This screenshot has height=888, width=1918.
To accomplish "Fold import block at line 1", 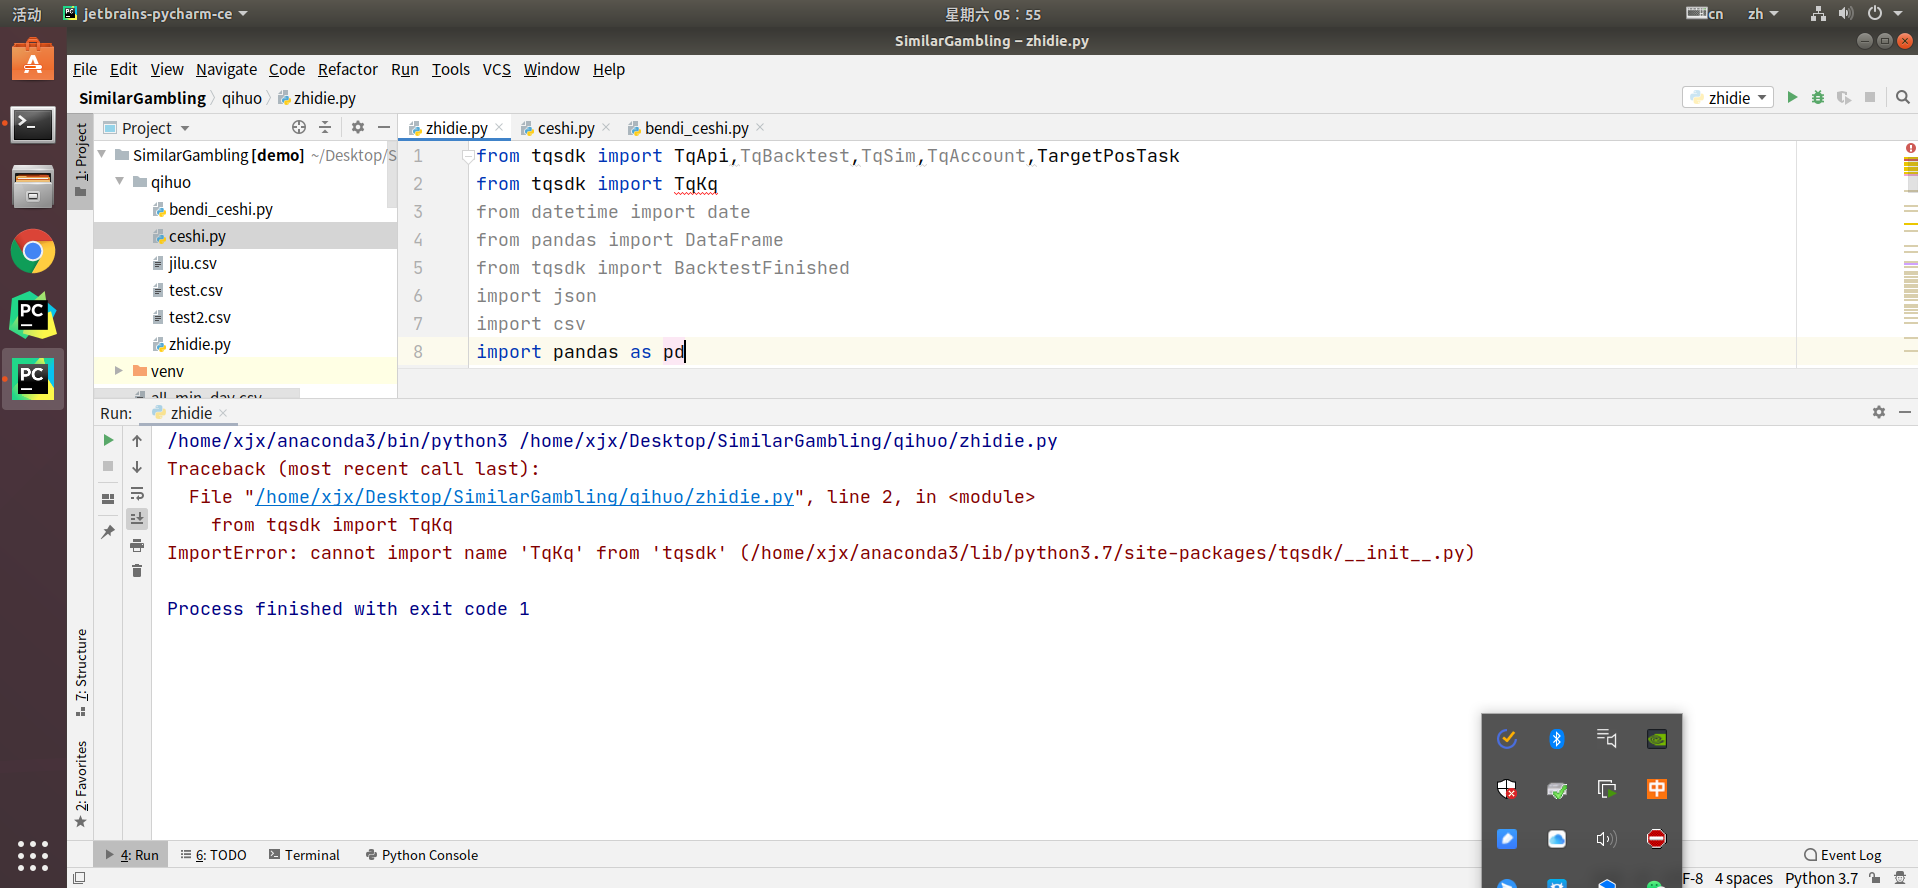I will (x=467, y=156).
